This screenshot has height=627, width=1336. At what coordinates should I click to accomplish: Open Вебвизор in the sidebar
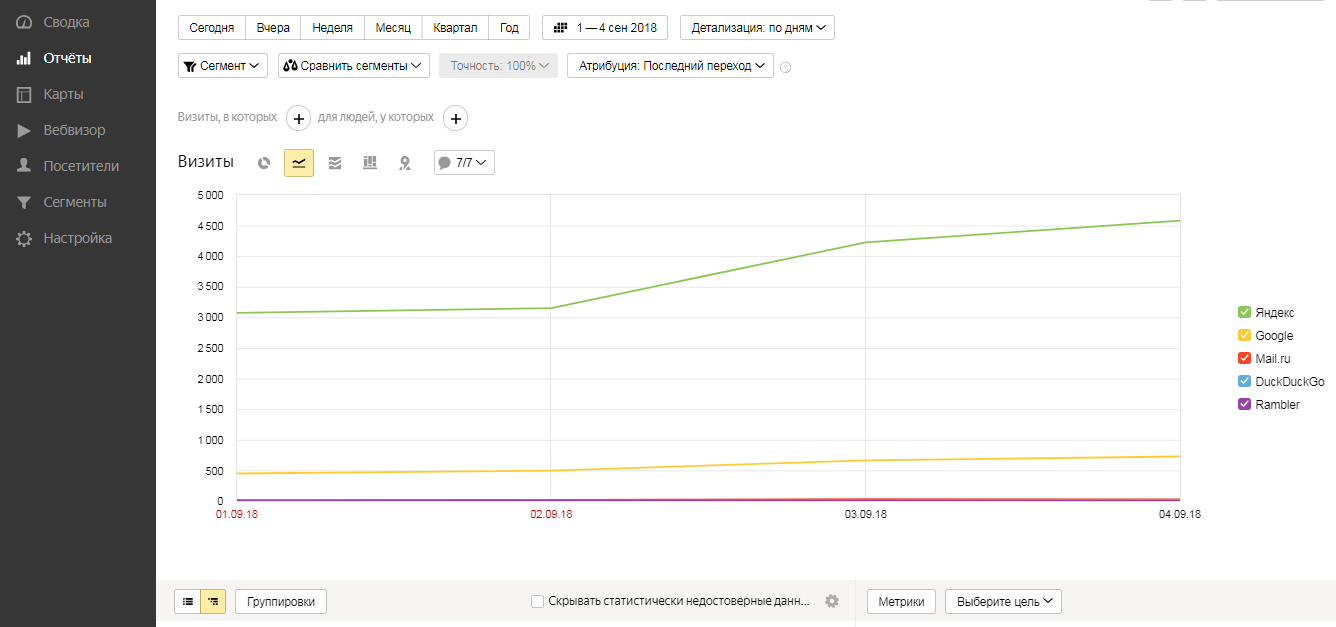74,130
